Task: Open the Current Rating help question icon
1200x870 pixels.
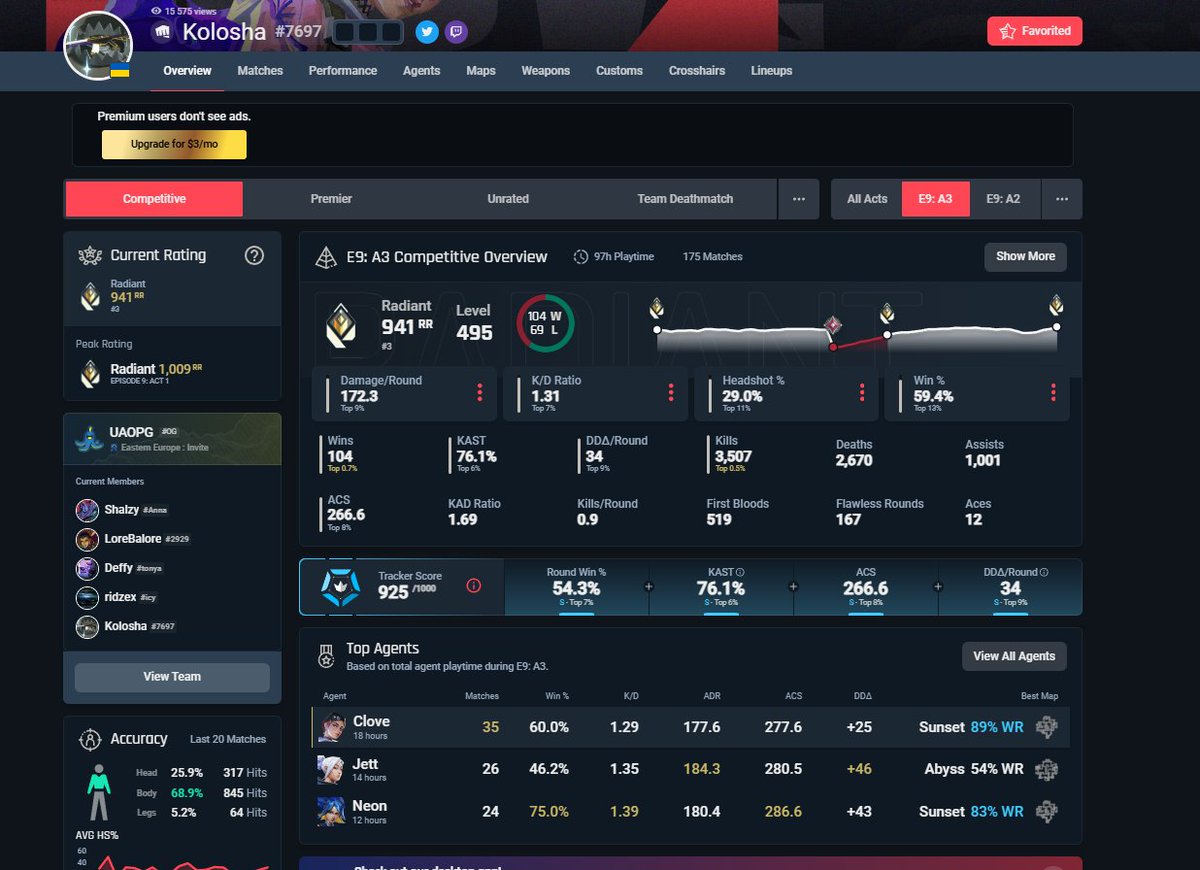Action: coord(254,255)
